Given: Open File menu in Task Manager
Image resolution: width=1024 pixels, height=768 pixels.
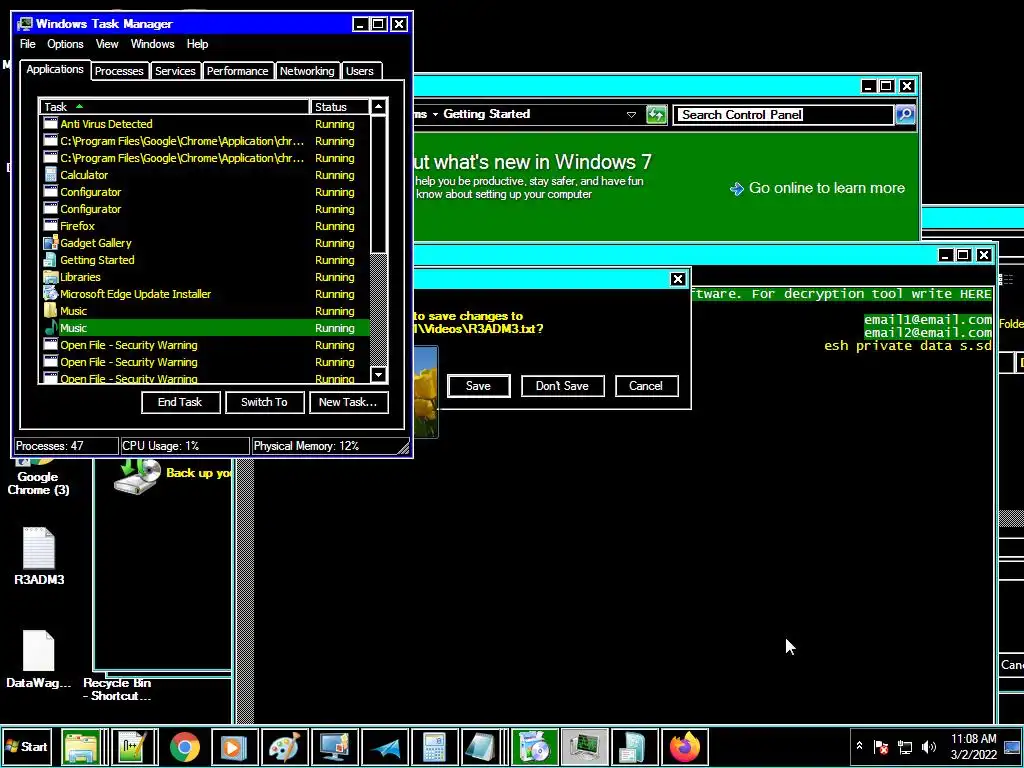Looking at the screenshot, I should 27,44.
